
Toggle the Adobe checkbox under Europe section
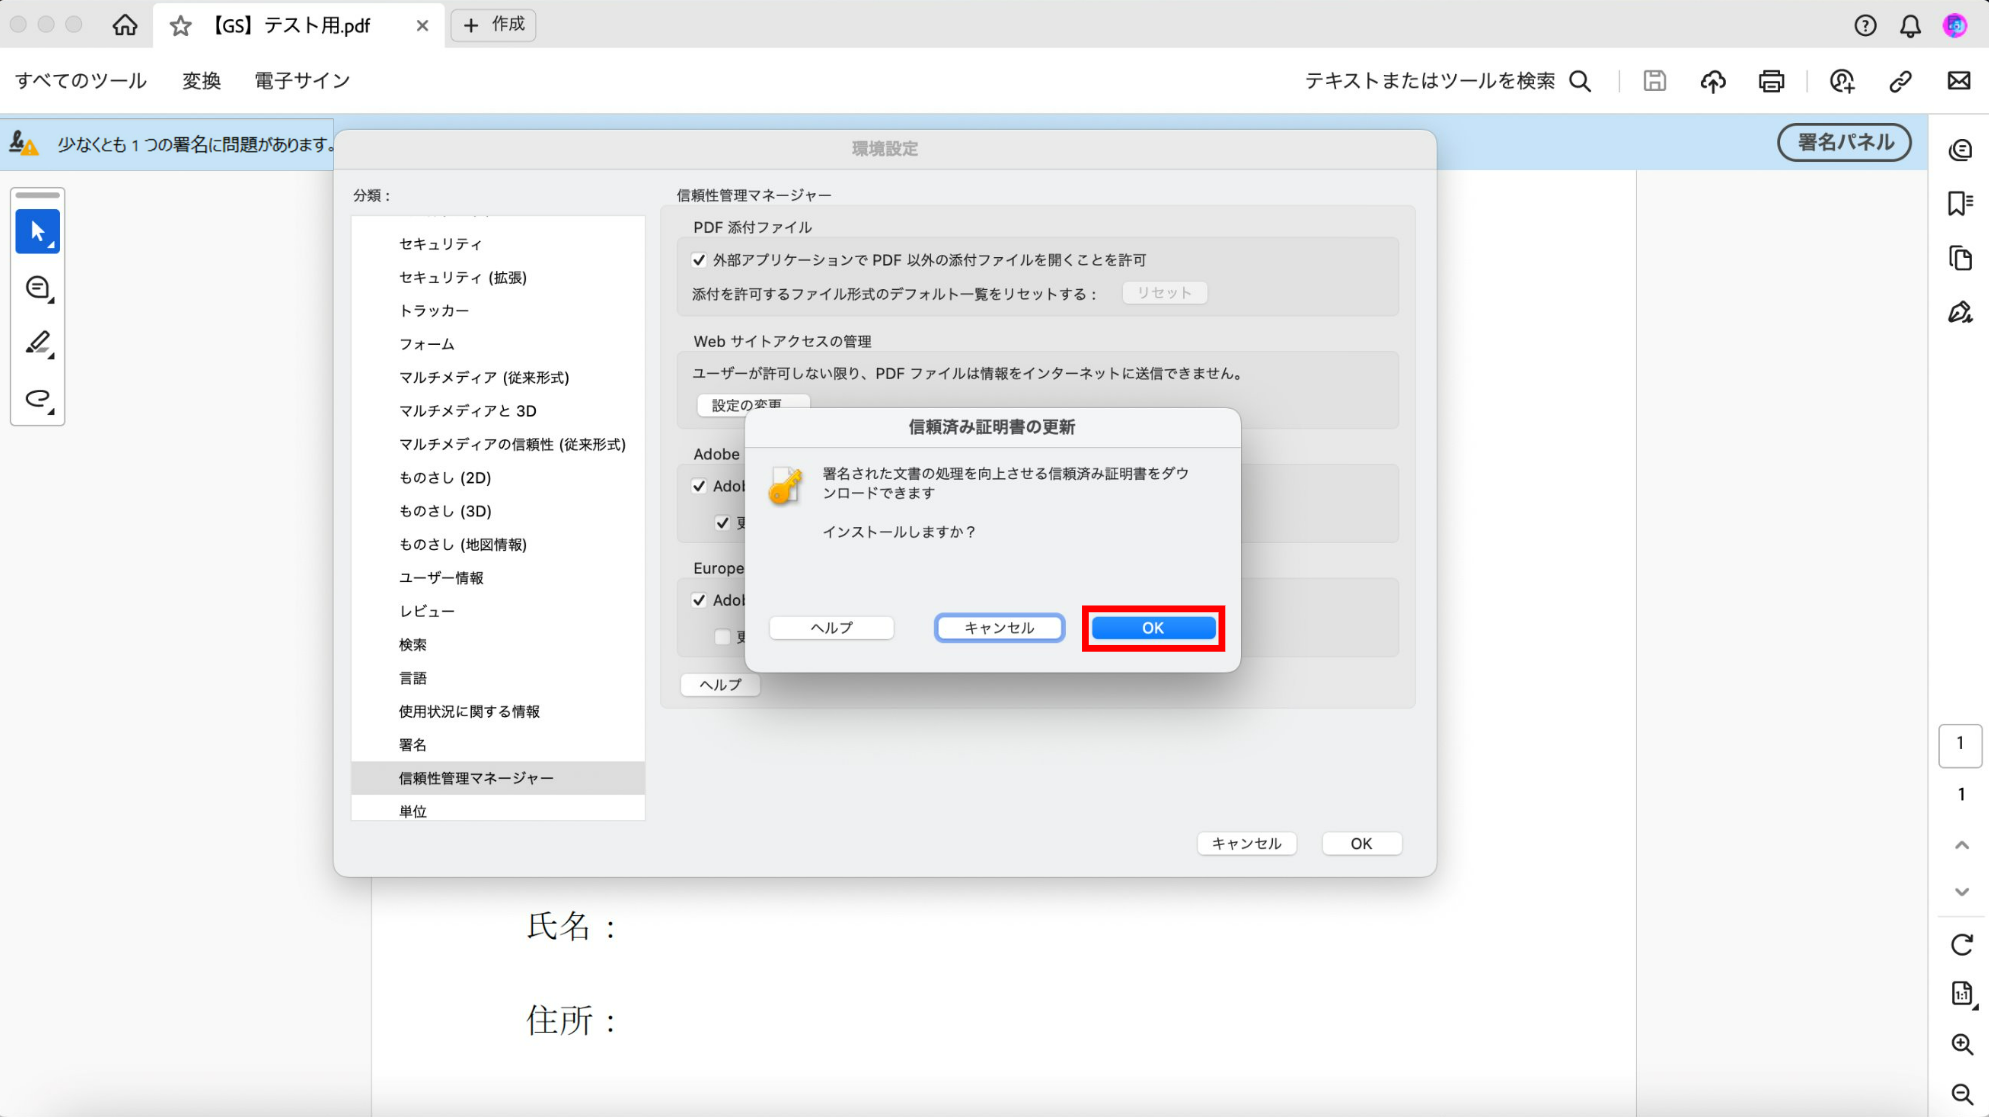click(700, 600)
